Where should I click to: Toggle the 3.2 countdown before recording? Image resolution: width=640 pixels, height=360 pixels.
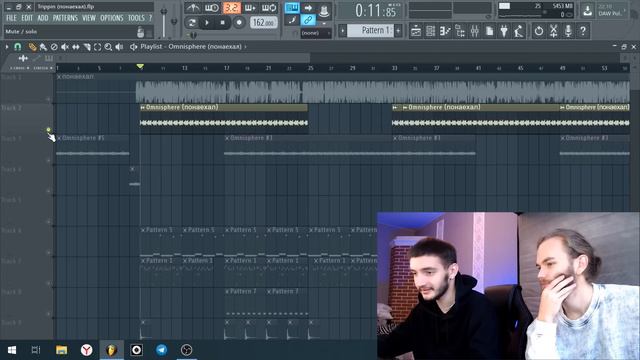[231, 7]
